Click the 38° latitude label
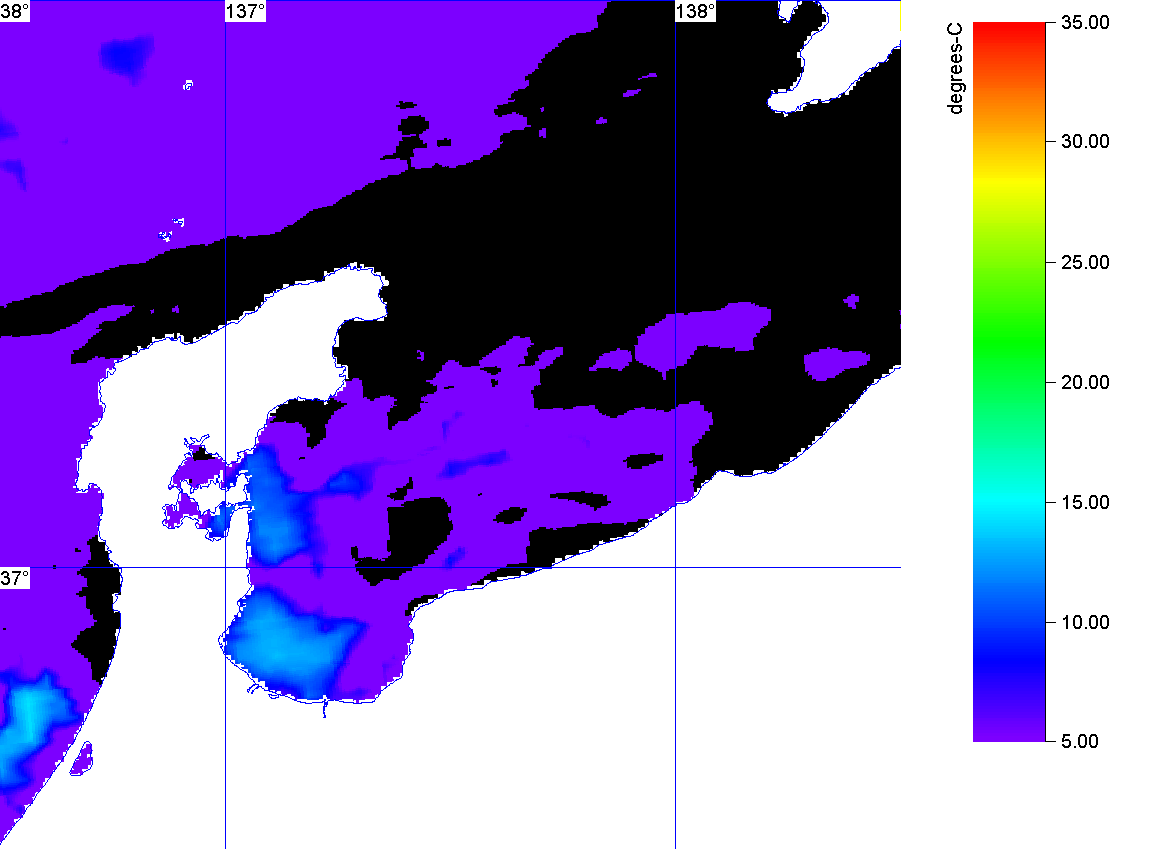Image resolution: width=1166 pixels, height=849 pixels. (14, 11)
